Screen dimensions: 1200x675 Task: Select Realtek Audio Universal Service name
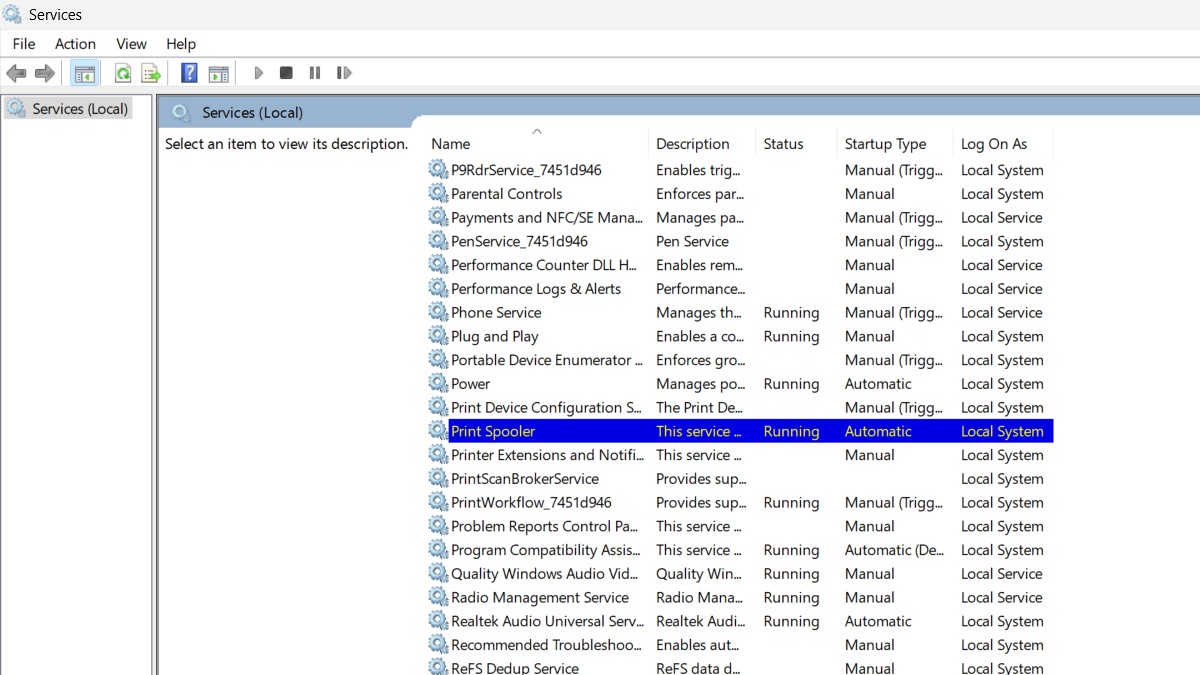[547, 621]
